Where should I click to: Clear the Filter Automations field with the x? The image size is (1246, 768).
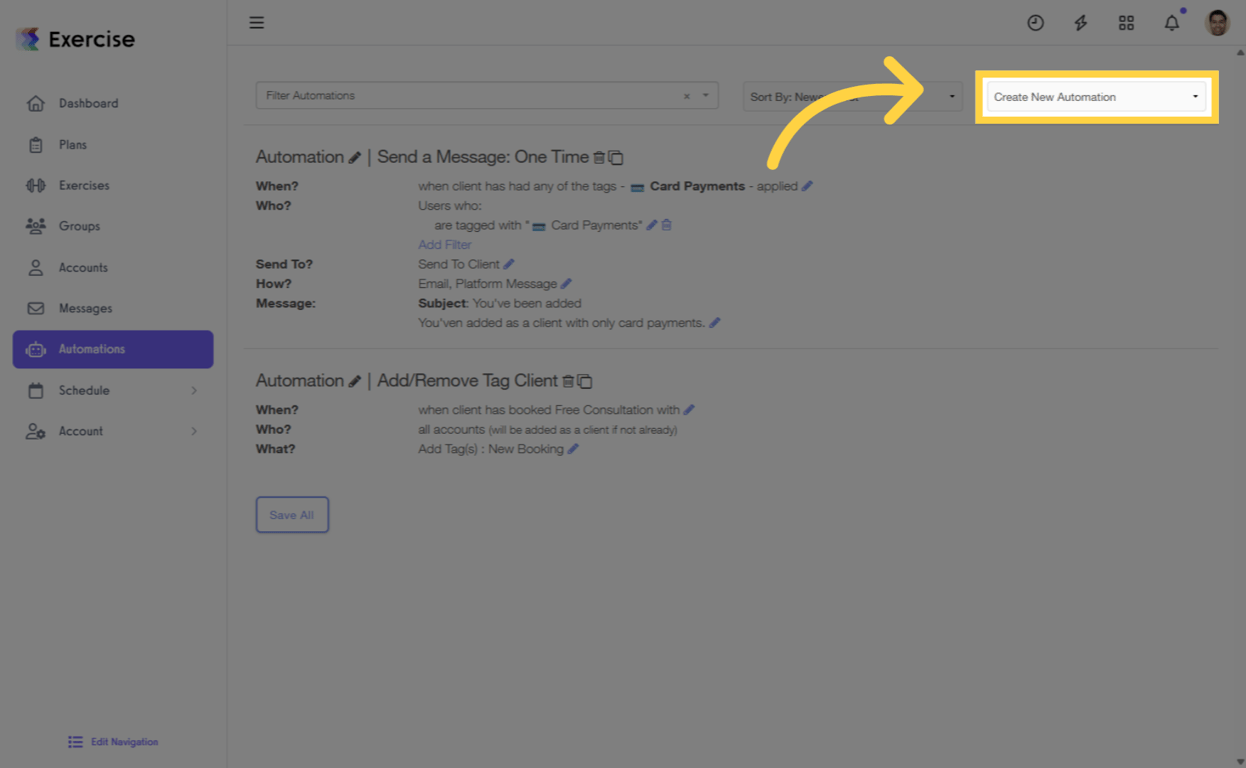[x=686, y=95]
